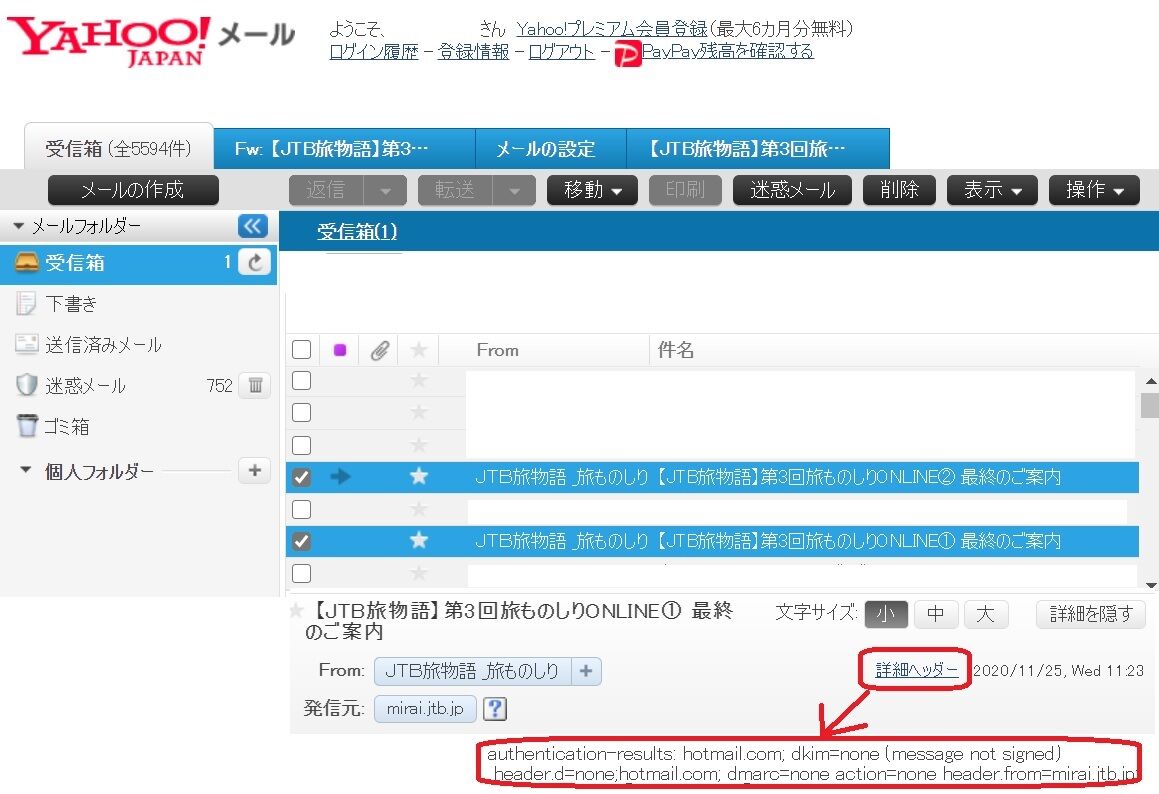
Task: Click the 詳細を隠す button
Action: pos(1091,614)
